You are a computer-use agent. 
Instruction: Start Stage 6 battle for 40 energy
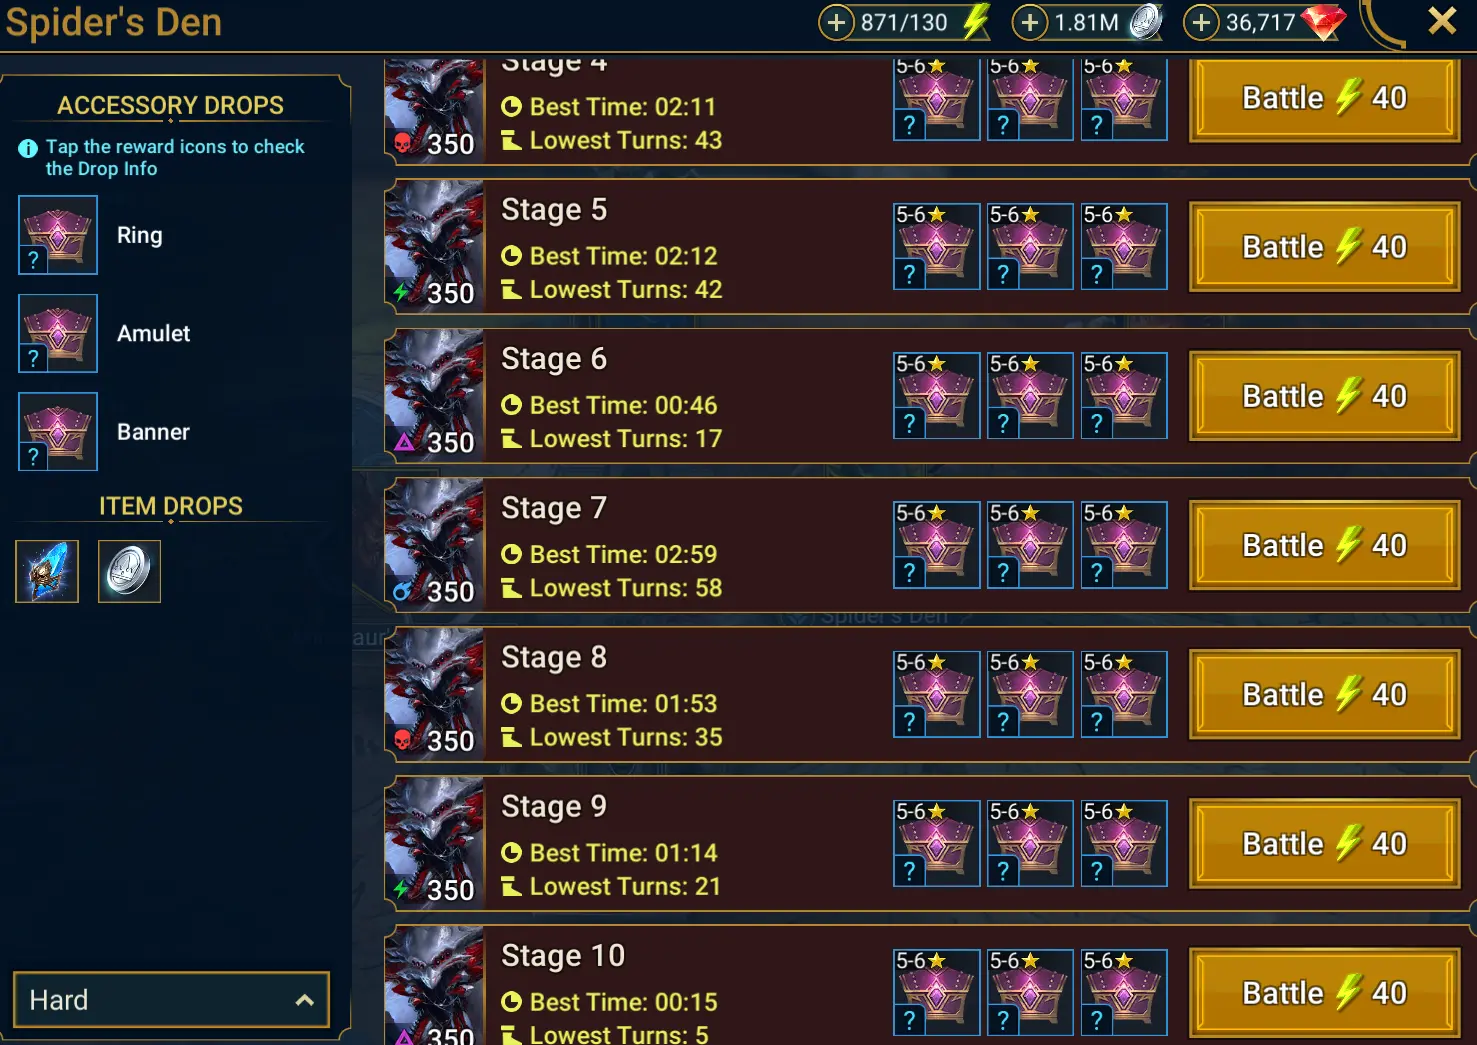1324,396
